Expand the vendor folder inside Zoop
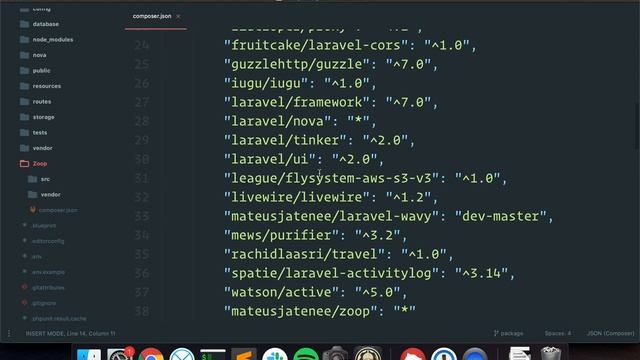The image size is (640, 360). coord(50,195)
